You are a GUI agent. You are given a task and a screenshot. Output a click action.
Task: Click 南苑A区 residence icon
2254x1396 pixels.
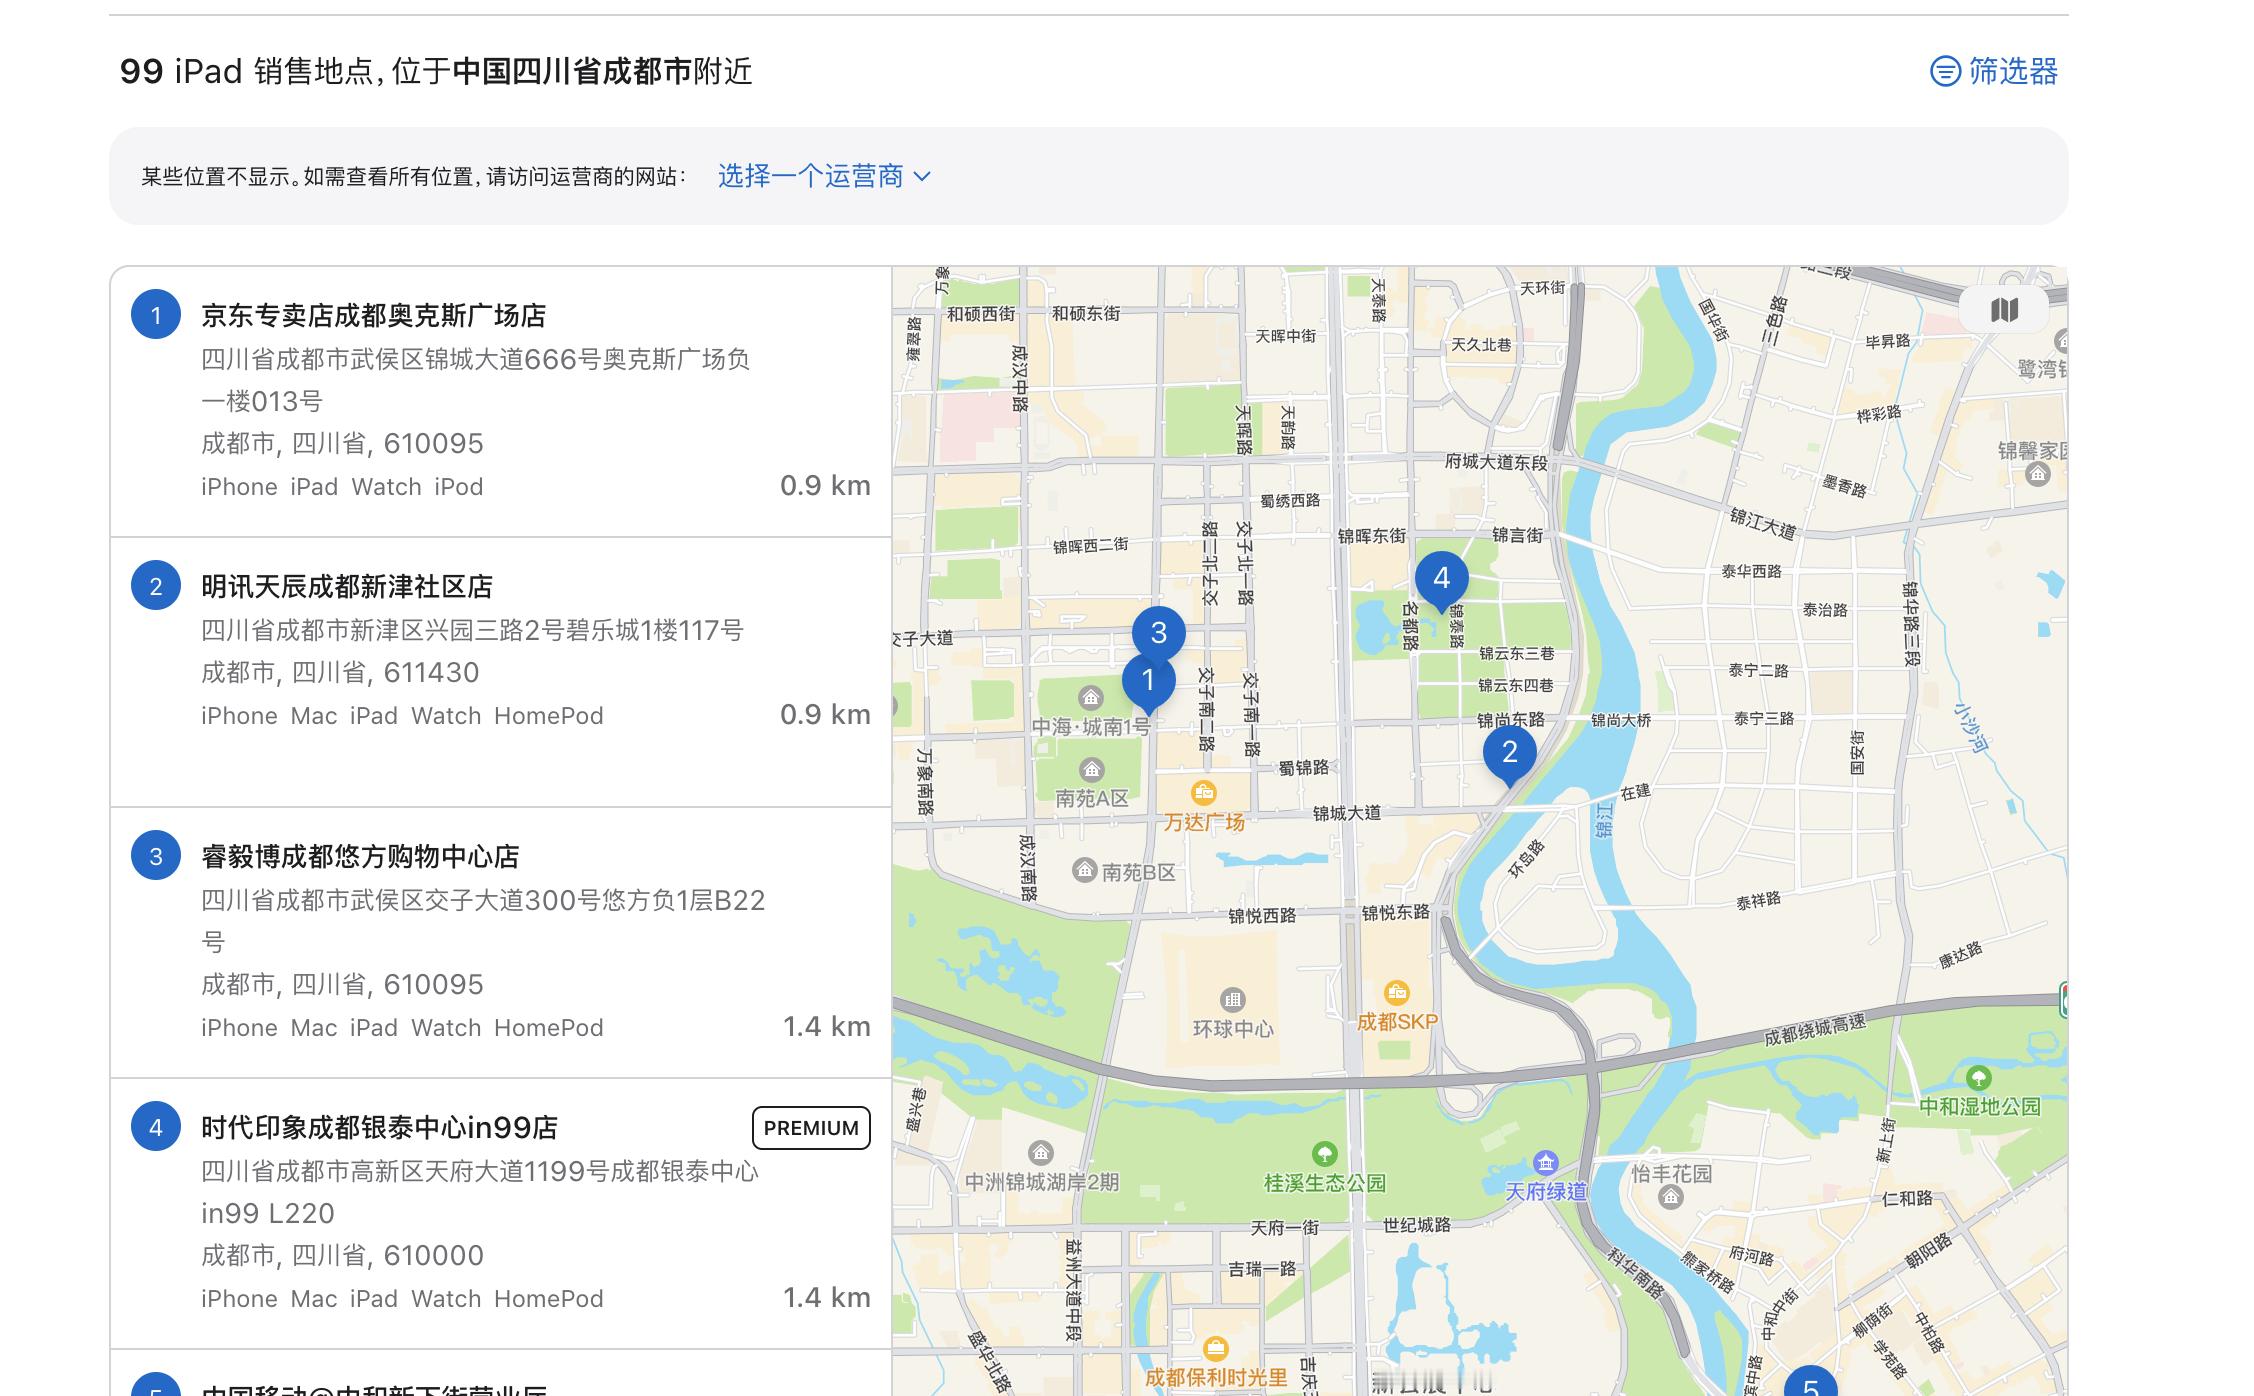1092,770
